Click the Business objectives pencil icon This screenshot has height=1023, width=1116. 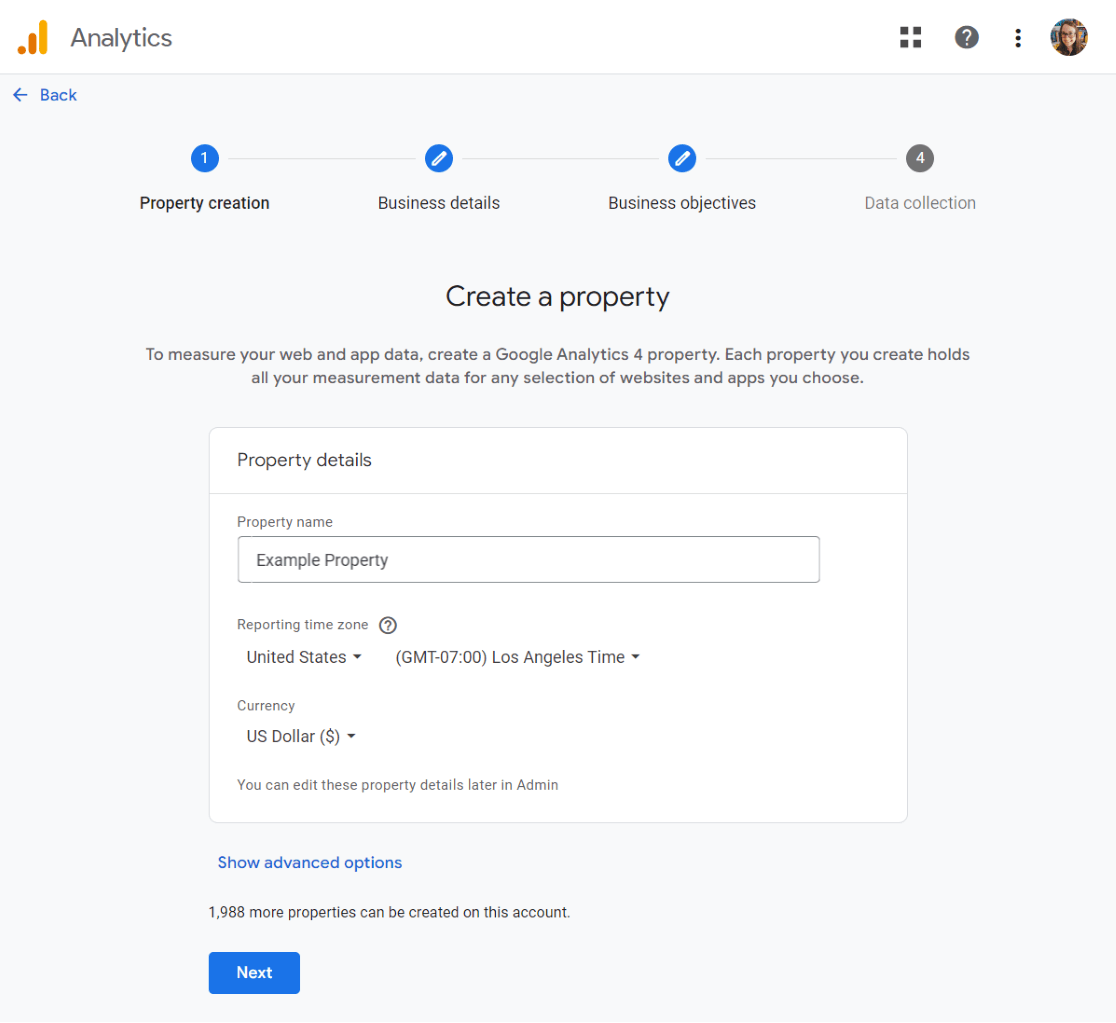(682, 158)
